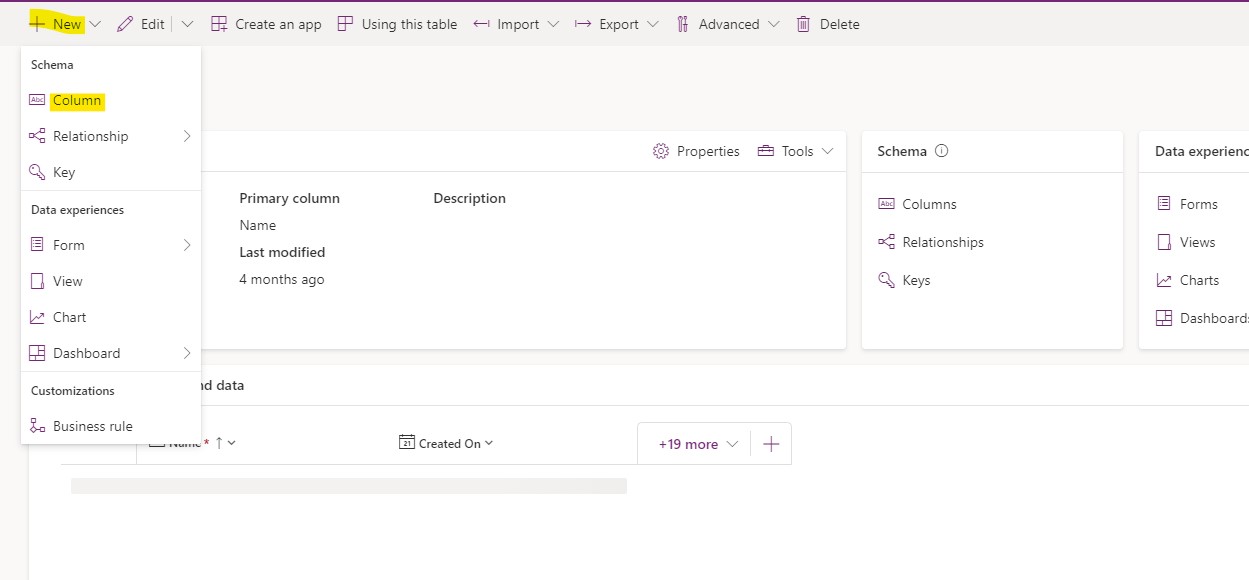The width and height of the screenshot is (1249, 580).
Task: Expand the +19 more columns dropdown
Action: click(699, 444)
